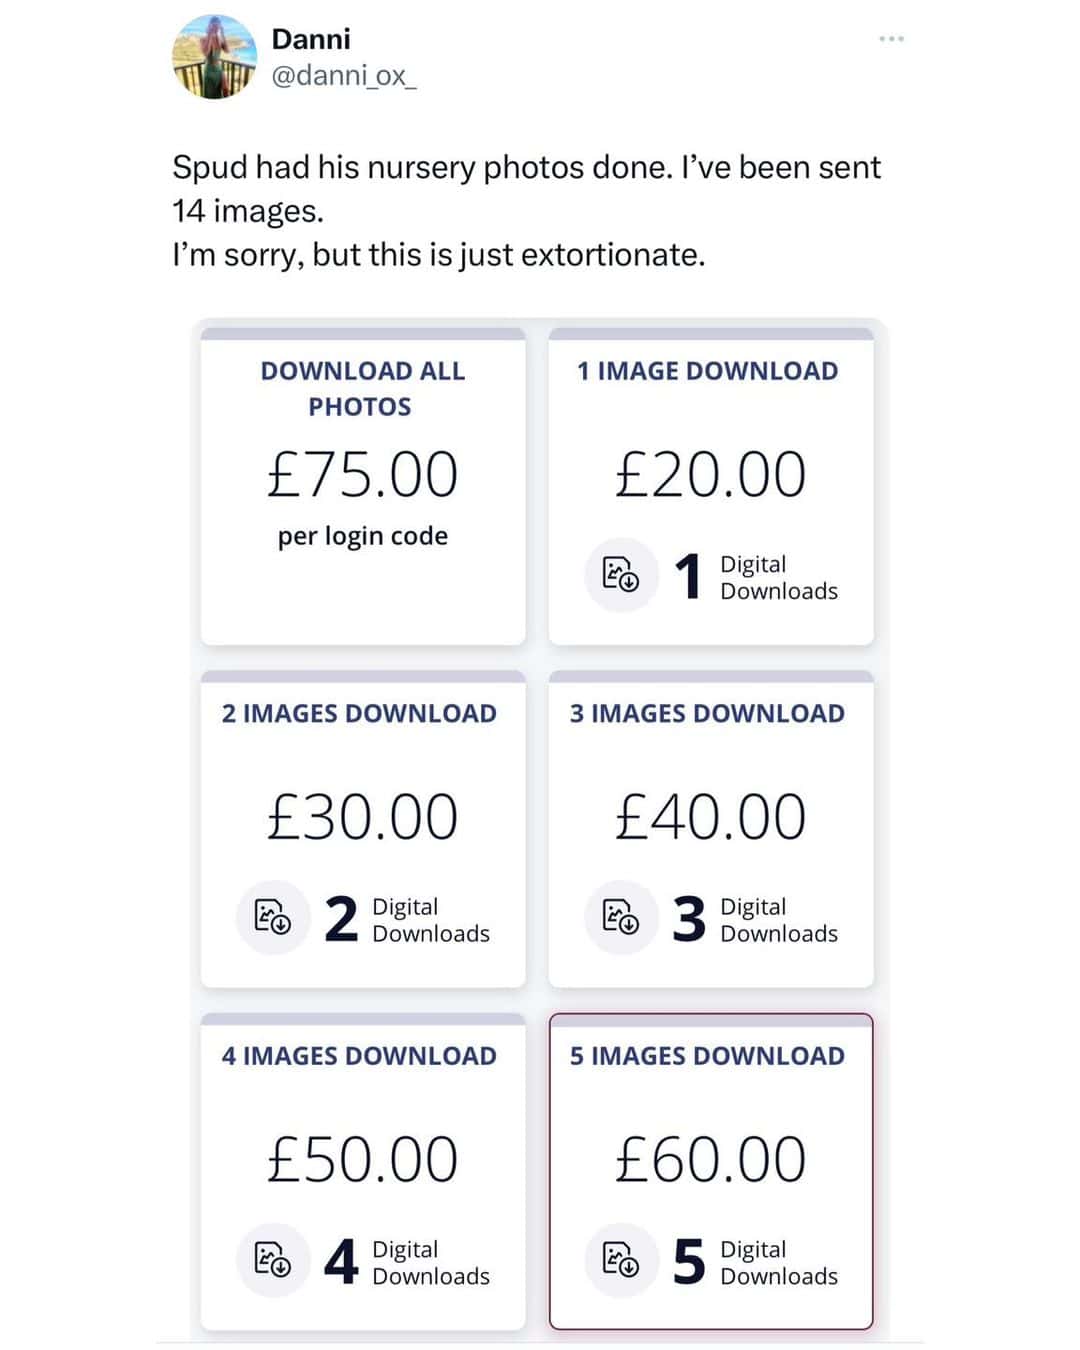Select the 1 Image Download heading

pos(708,371)
